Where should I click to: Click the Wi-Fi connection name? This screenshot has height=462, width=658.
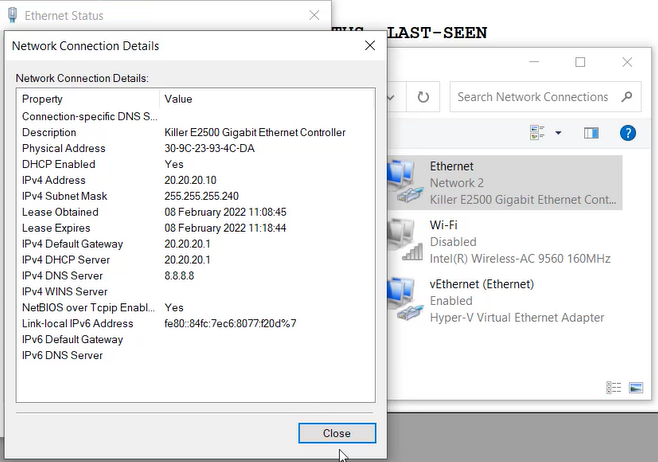(444, 225)
